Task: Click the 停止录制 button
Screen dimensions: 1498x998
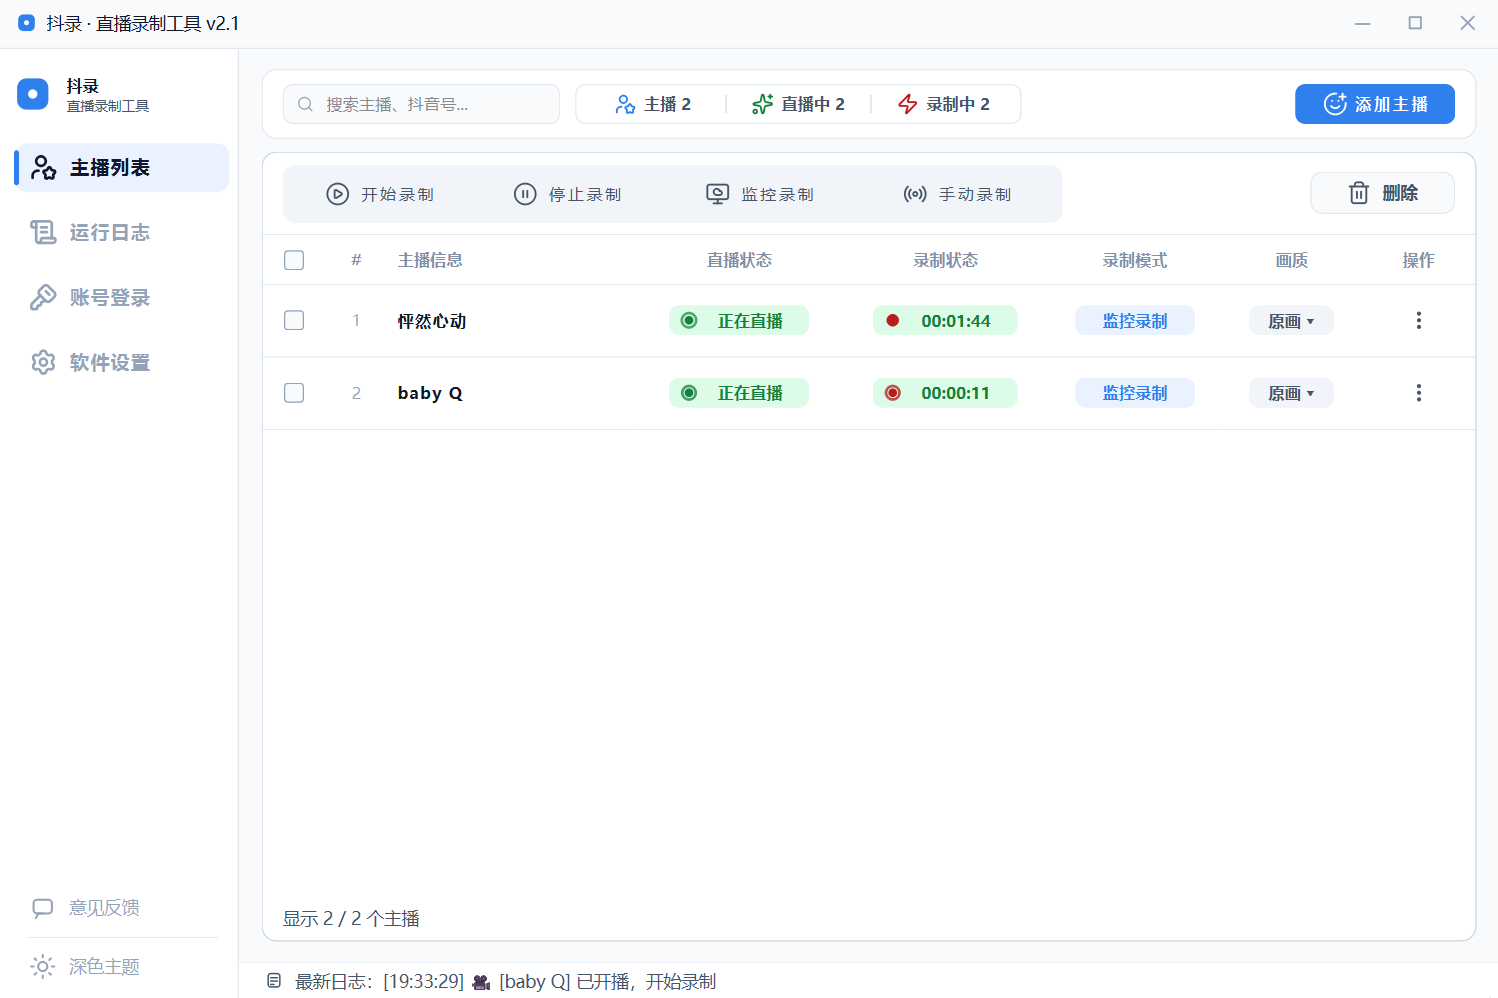Action: pos(567,194)
